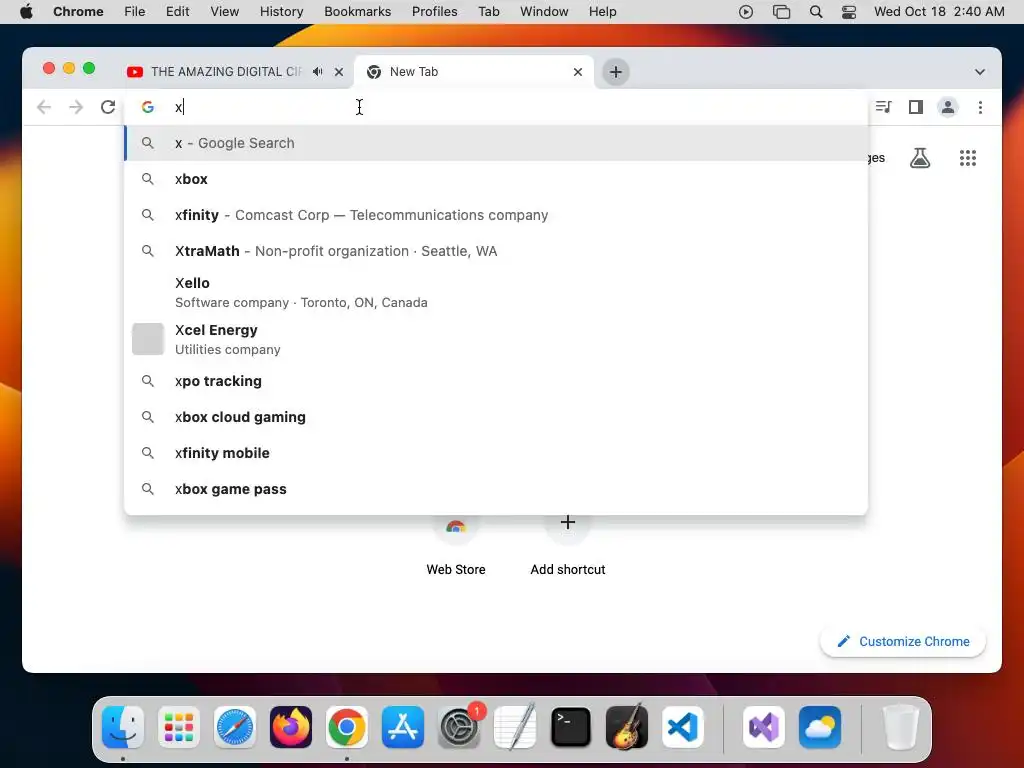Go back with the back arrow
This screenshot has width=1024, height=768.
pos(44,107)
